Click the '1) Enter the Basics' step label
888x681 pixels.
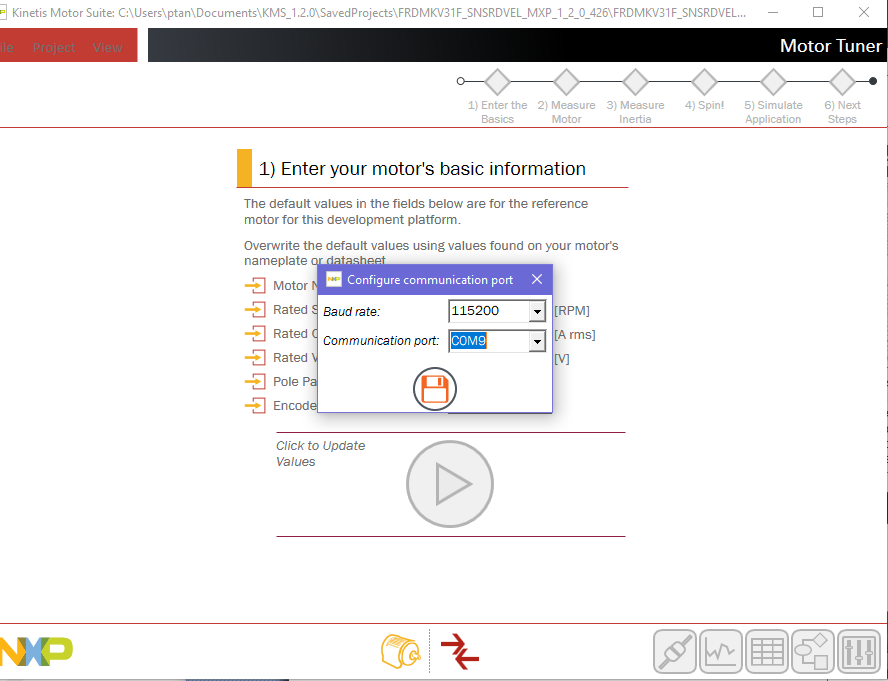pyautogui.click(x=497, y=112)
